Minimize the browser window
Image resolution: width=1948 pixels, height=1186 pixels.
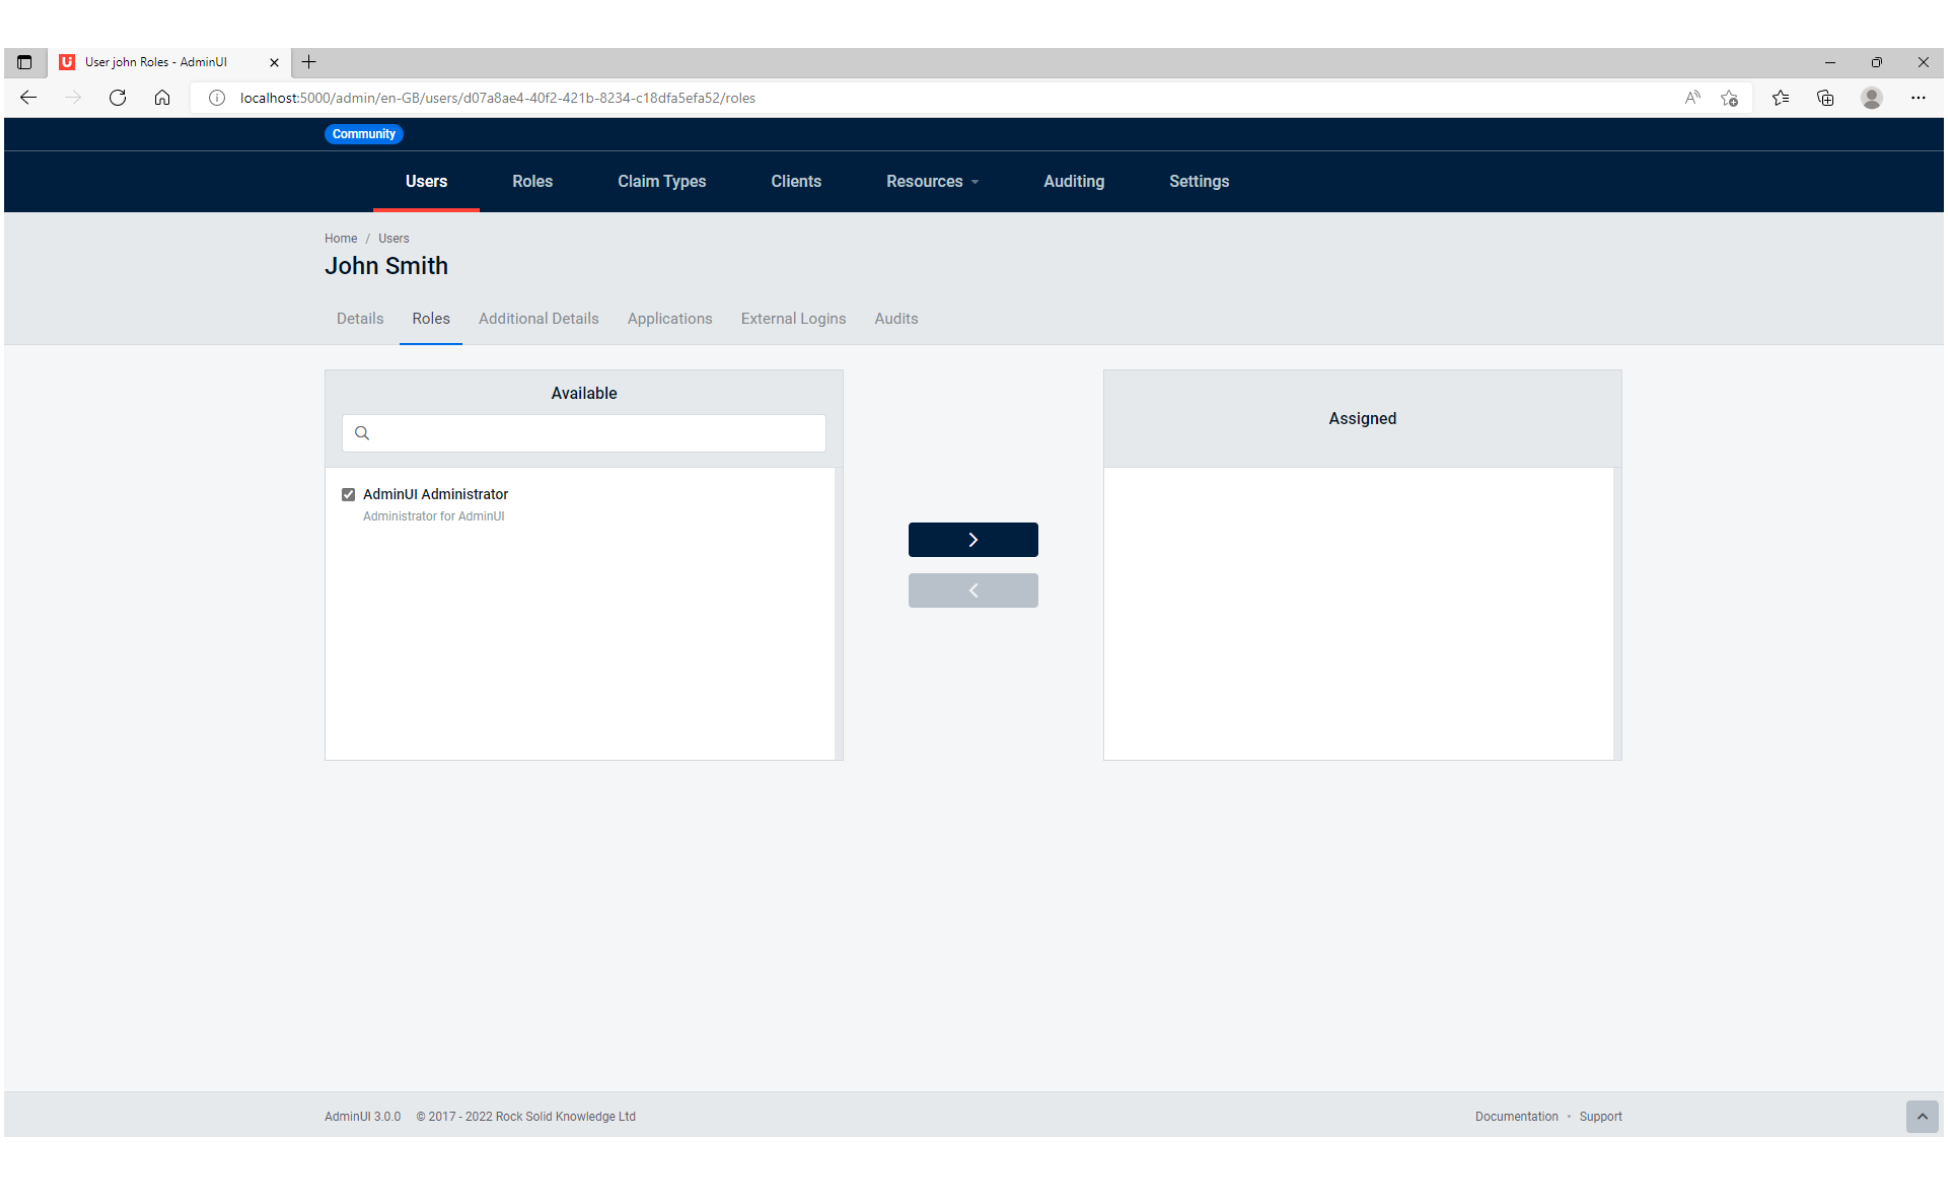(x=1829, y=62)
